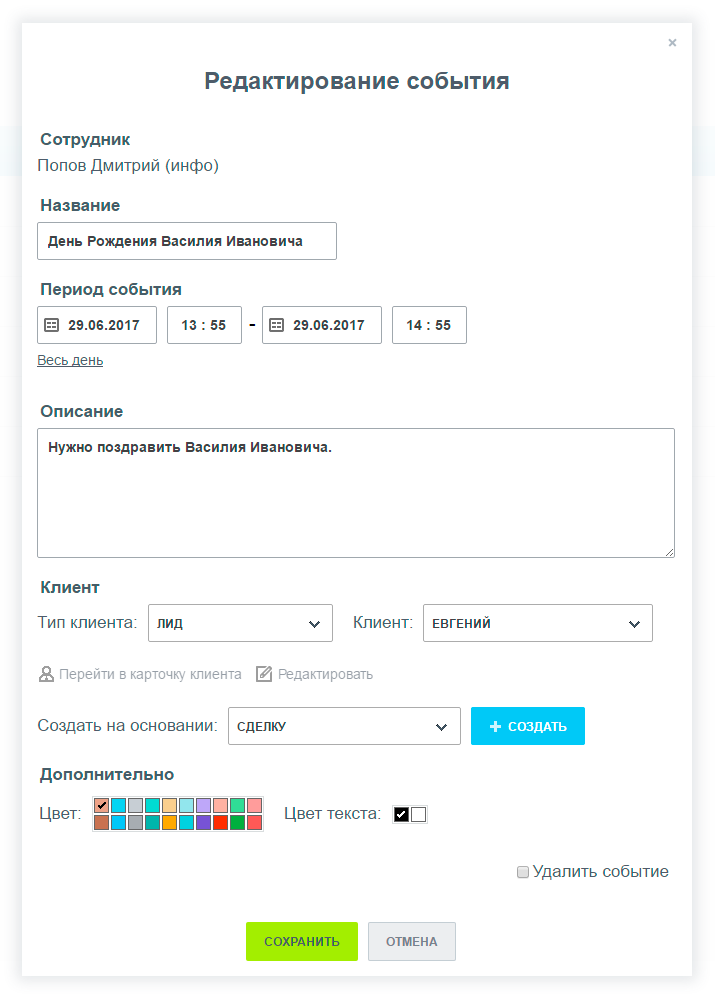The width and height of the screenshot is (717, 998).
Task: Click the Название text field
Action: click(187, 241)
